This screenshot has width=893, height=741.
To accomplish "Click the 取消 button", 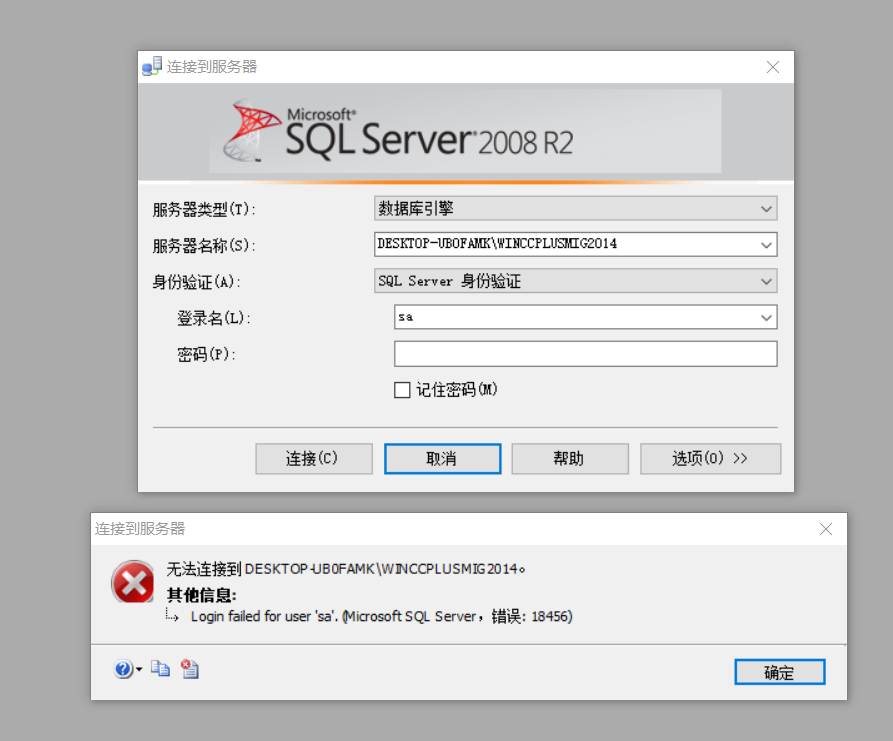I will [443, 458].
